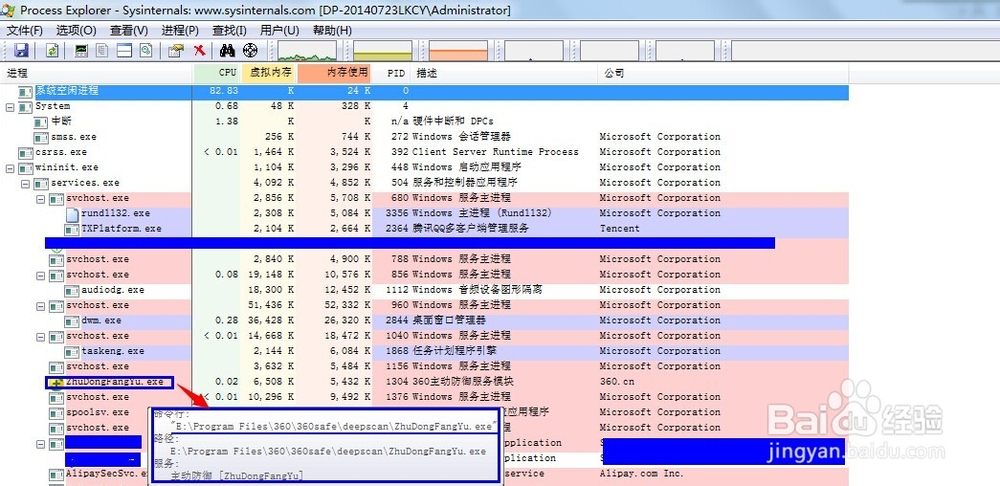Click the red X Kill Process icon
1000x486 pixels.
click(200, 50)
